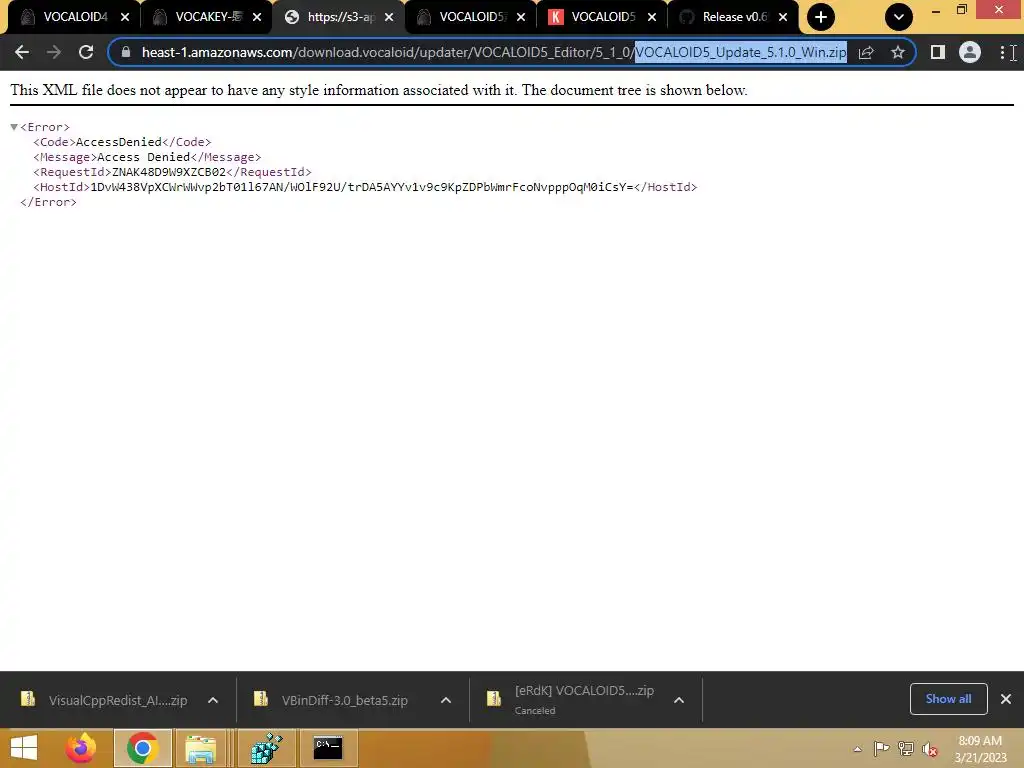Open the Chrome profile avatar

click(x=970, y=52)
